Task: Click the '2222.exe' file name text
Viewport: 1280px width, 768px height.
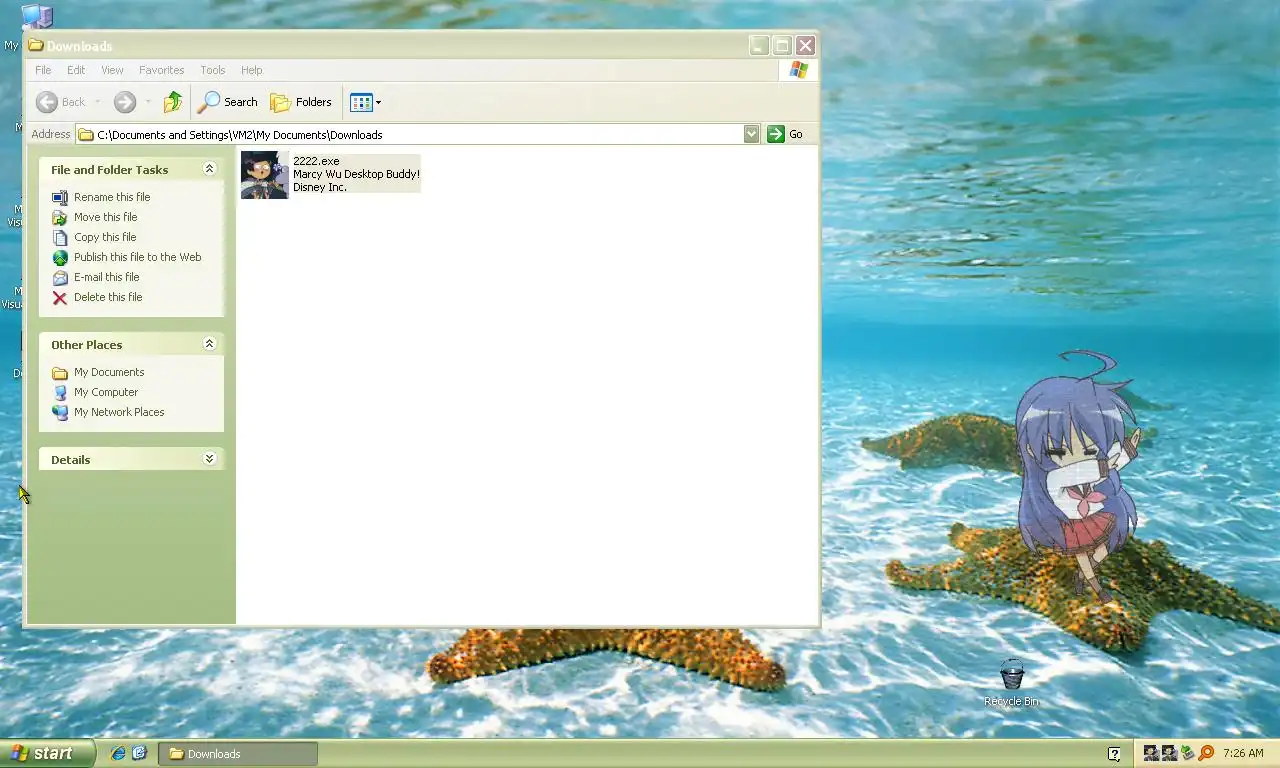Action: point(316,161)
